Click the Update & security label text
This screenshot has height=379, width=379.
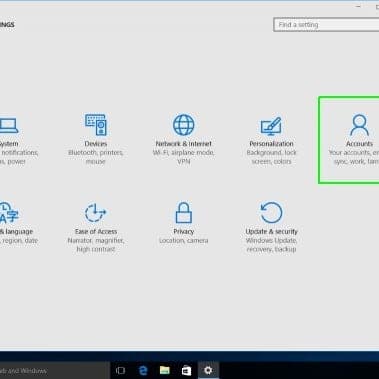(x=271, y=231)
